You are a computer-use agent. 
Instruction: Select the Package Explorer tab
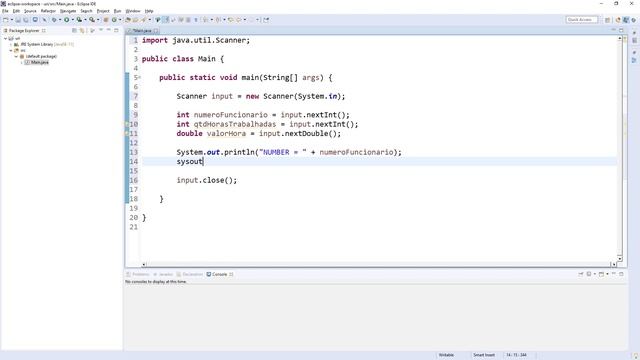(x=24, y=31)
